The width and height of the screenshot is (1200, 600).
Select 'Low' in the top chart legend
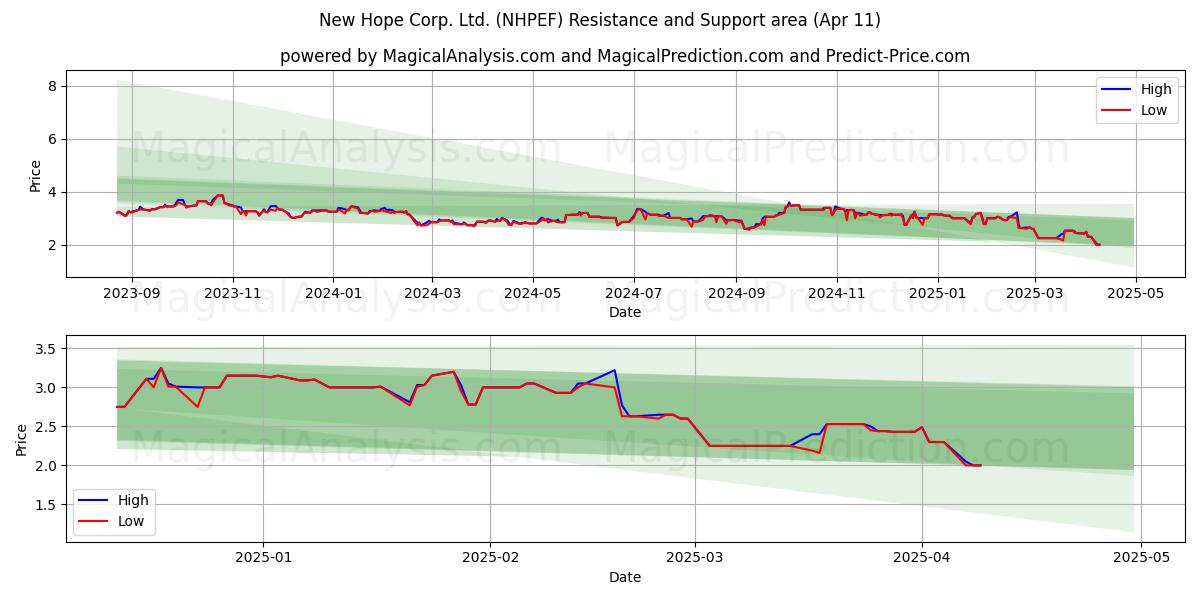(1154, 110)
